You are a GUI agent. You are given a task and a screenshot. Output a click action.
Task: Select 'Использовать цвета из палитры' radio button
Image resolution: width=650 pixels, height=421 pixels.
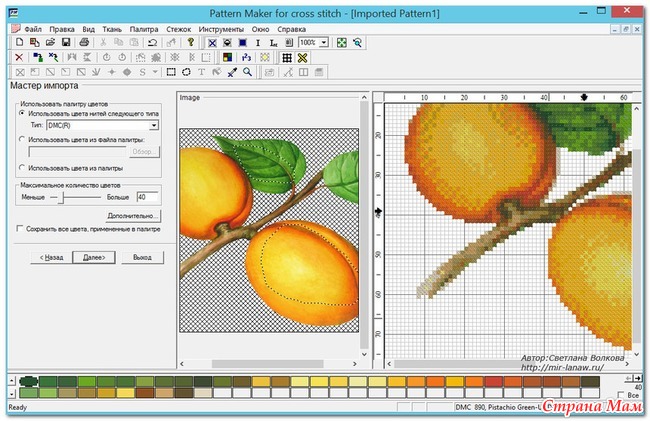click(23, 169)
